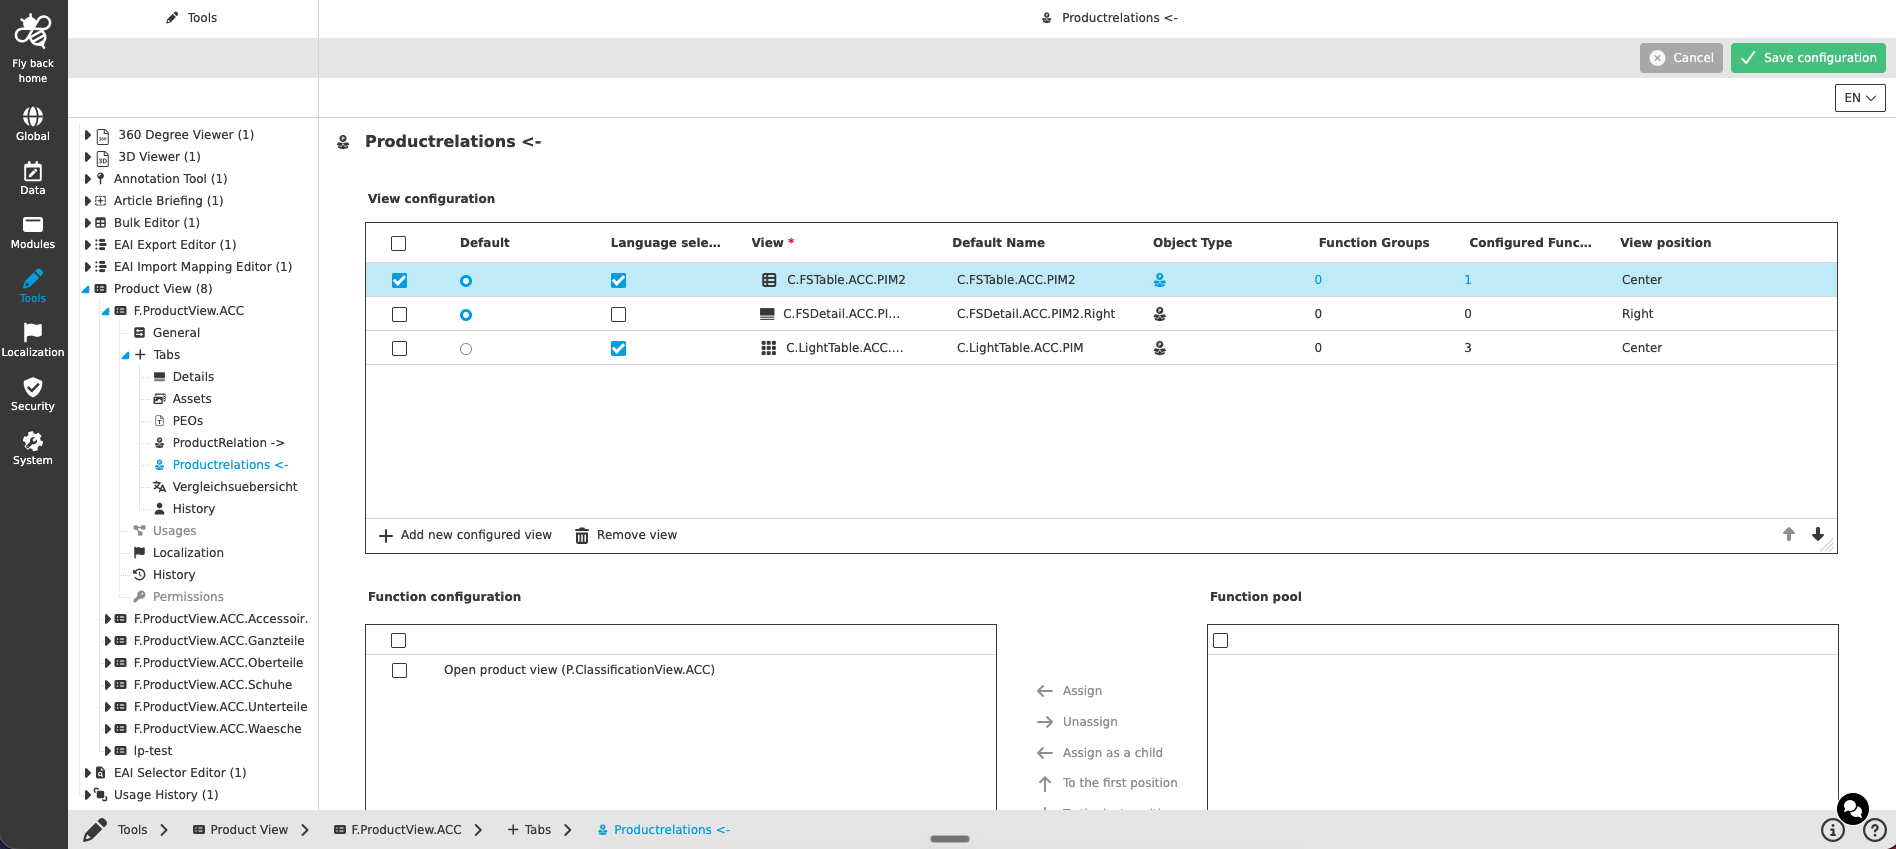Screen dimensions: 1896x849
Task: Check the C.FSDetail row selection checkbox
Action: click(400, 315)
